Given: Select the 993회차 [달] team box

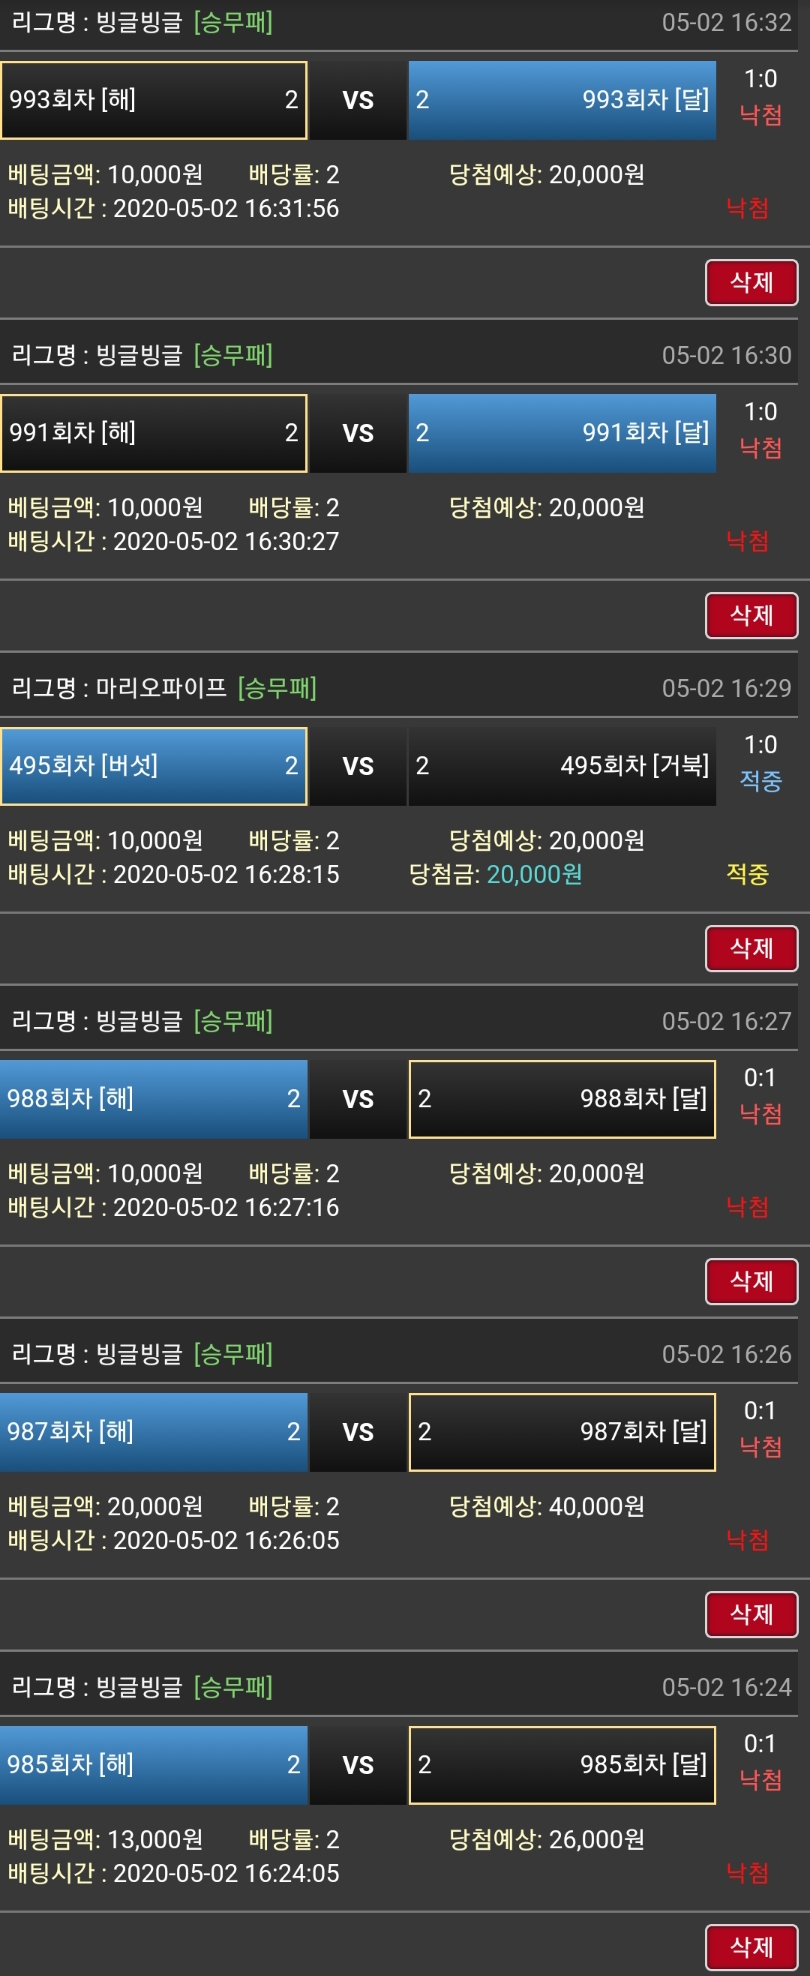Looking at the screenshot, I should 562,100.
